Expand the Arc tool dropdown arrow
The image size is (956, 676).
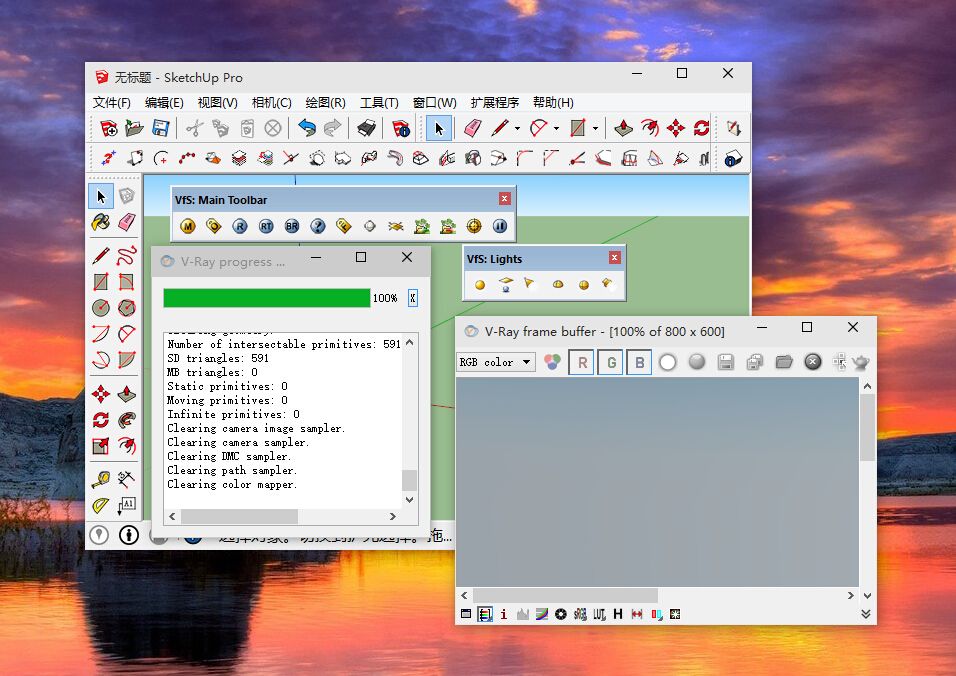click(556, 128)
